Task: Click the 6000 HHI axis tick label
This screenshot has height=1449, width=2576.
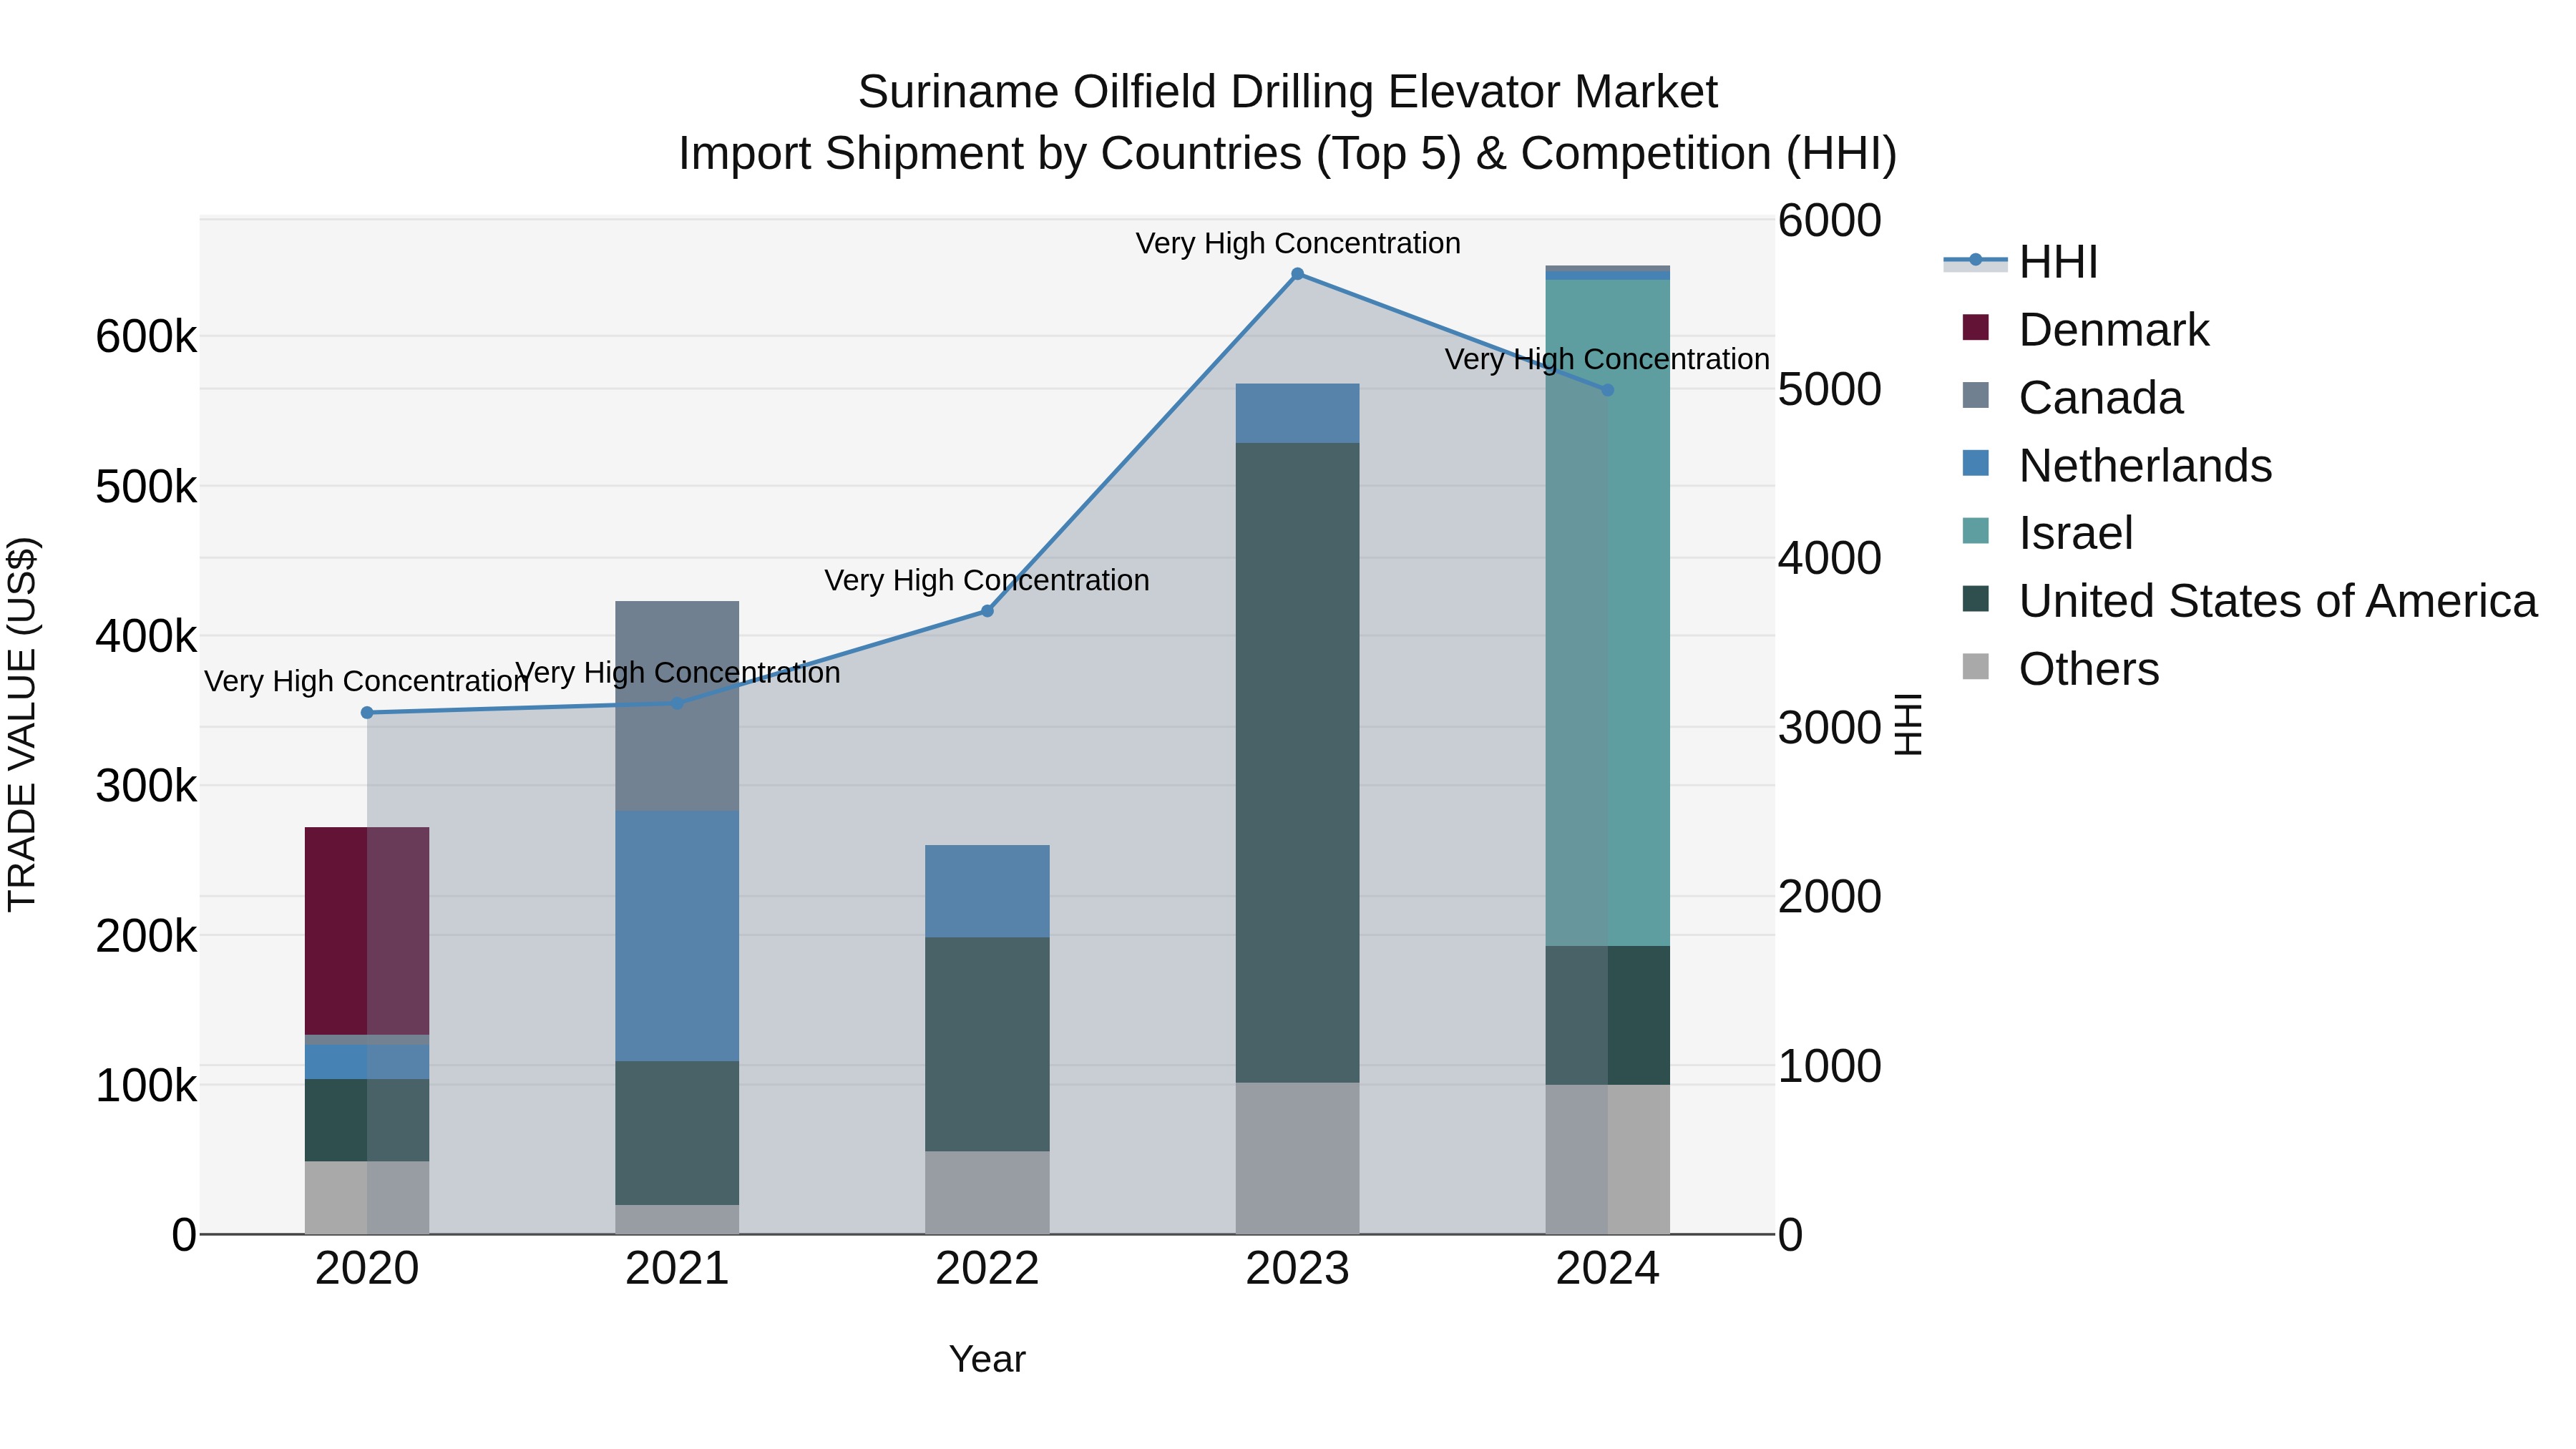Action: click(1829, 221)
